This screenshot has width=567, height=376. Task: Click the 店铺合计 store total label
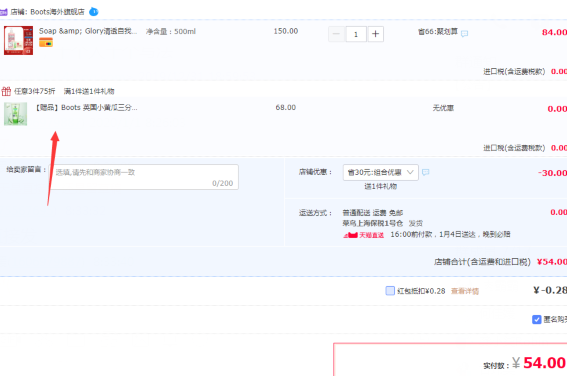[x=482, y=262]
